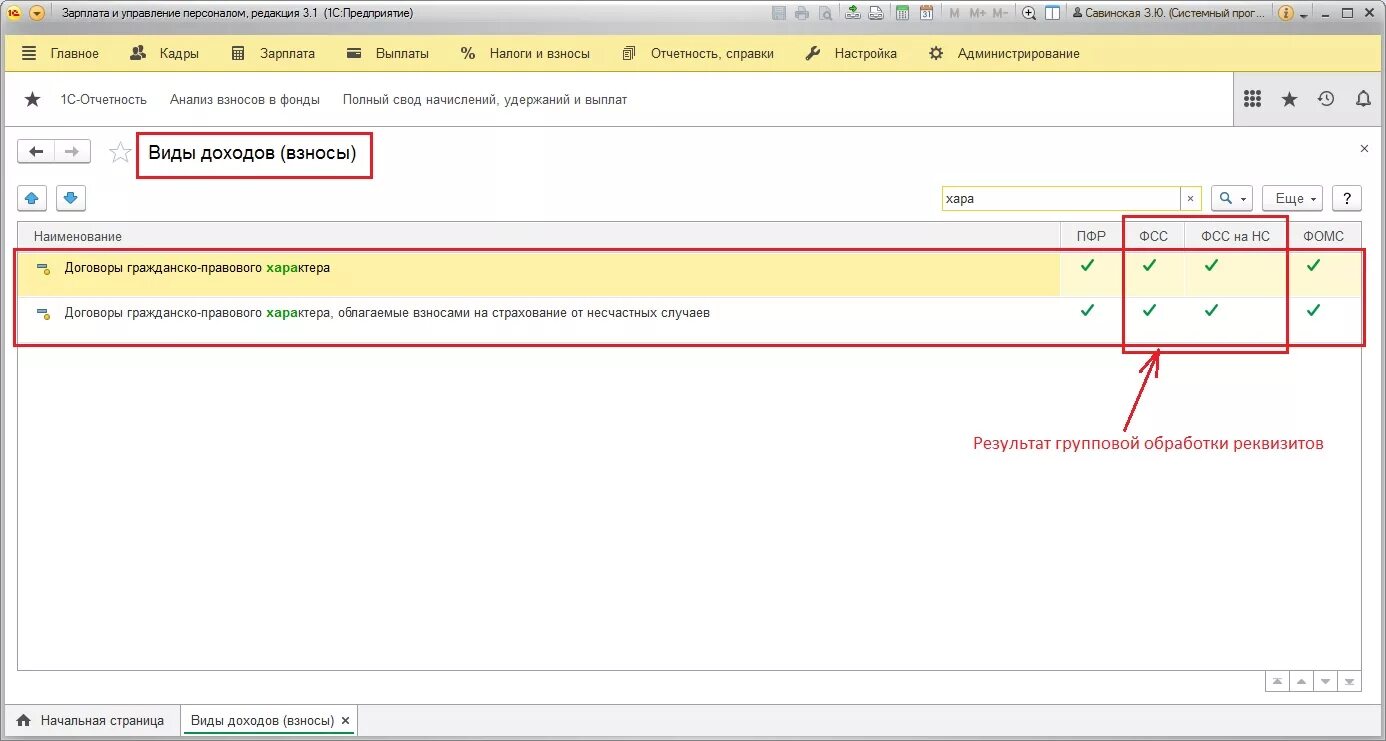The height and width of the screenshot is (741, 1386).
Task: Click the ПФР column header
Action: coord(1092,236)
